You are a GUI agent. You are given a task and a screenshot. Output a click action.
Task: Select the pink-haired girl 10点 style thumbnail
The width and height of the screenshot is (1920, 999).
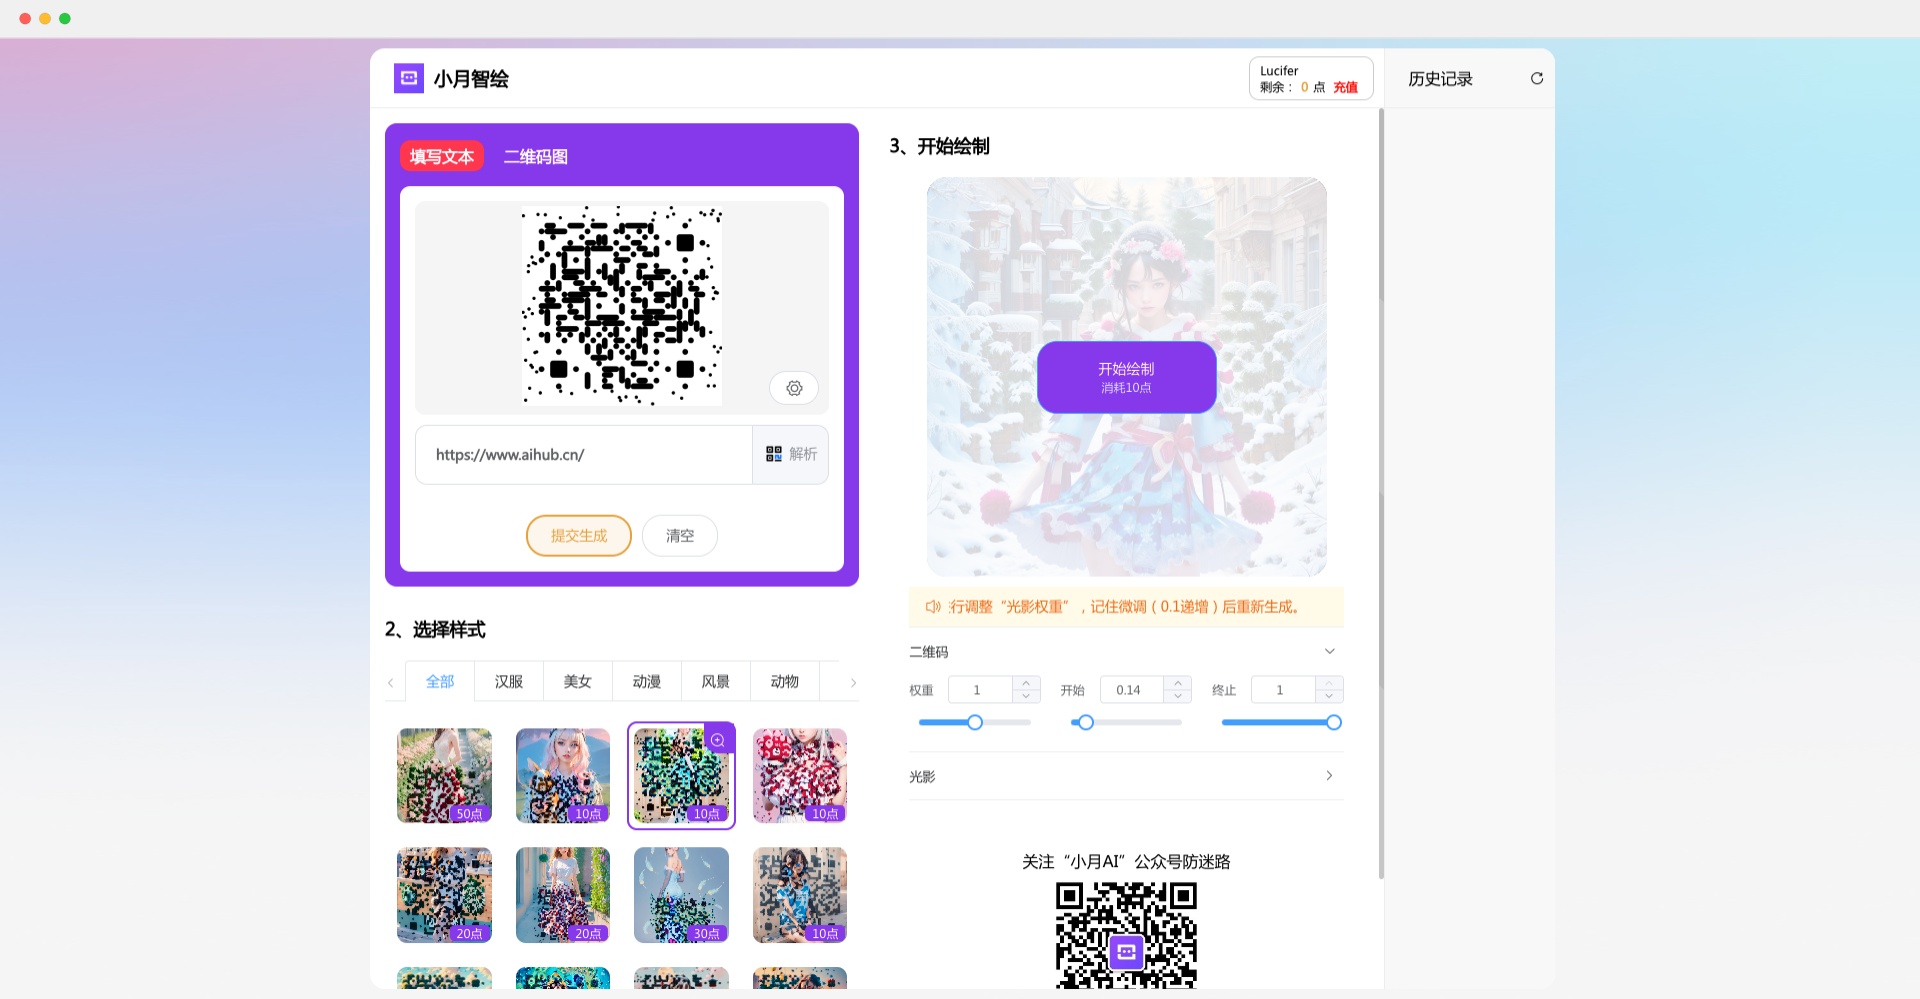tap(563, 775)
